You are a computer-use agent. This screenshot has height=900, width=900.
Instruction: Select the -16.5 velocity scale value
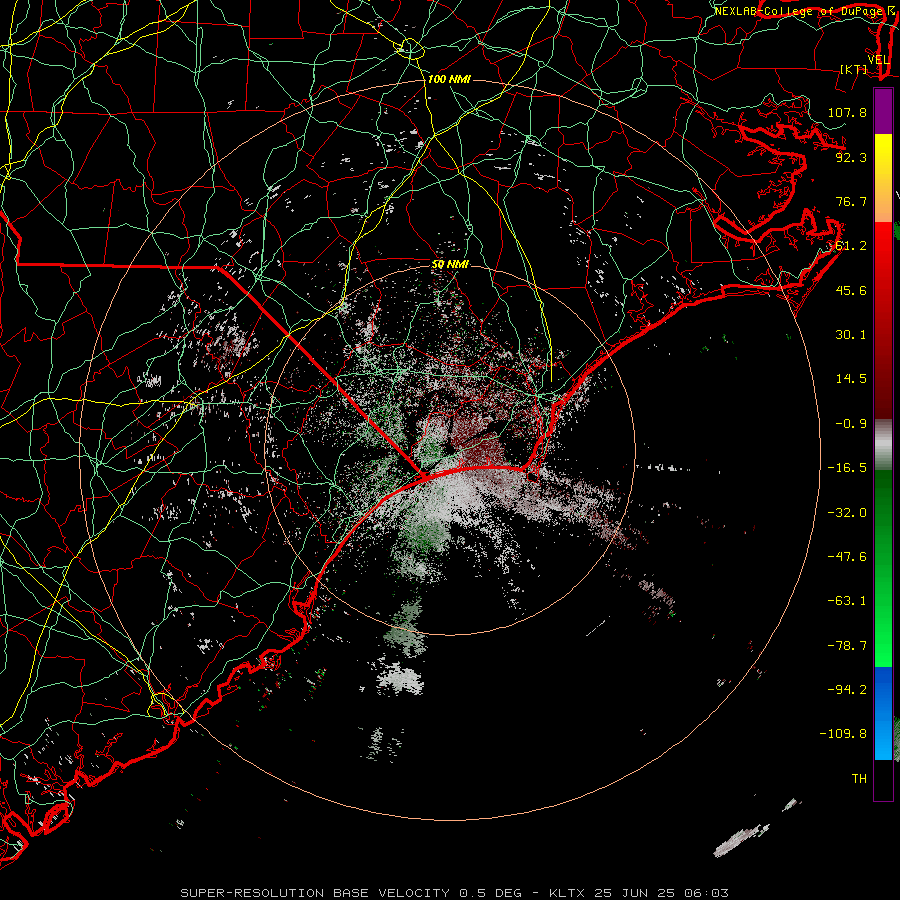point(847,468)
